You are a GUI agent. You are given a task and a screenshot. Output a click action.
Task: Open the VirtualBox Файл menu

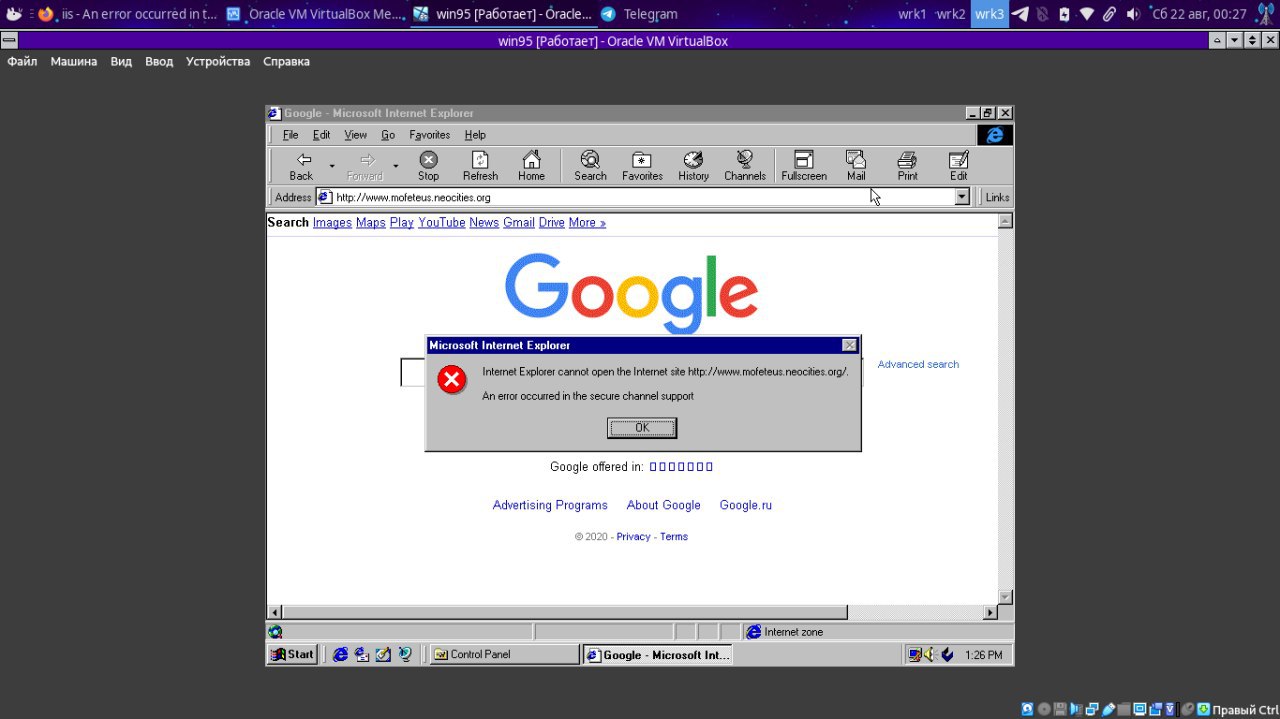tap(22, 61)
